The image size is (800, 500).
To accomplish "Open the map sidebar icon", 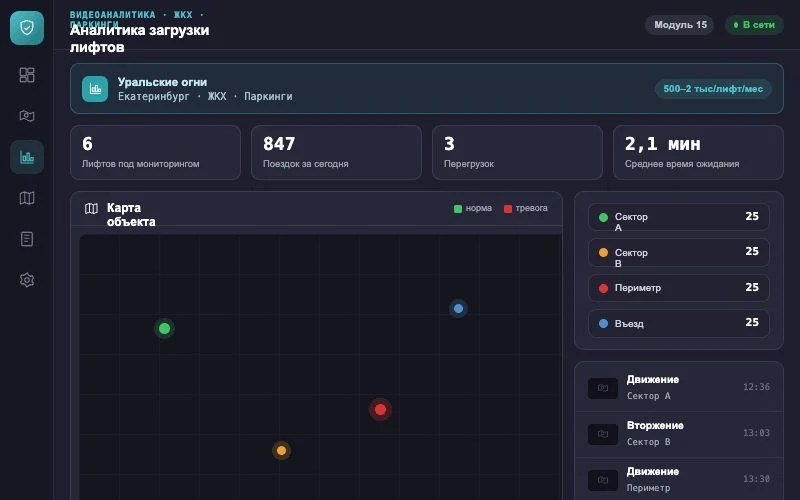I will 27,198.
